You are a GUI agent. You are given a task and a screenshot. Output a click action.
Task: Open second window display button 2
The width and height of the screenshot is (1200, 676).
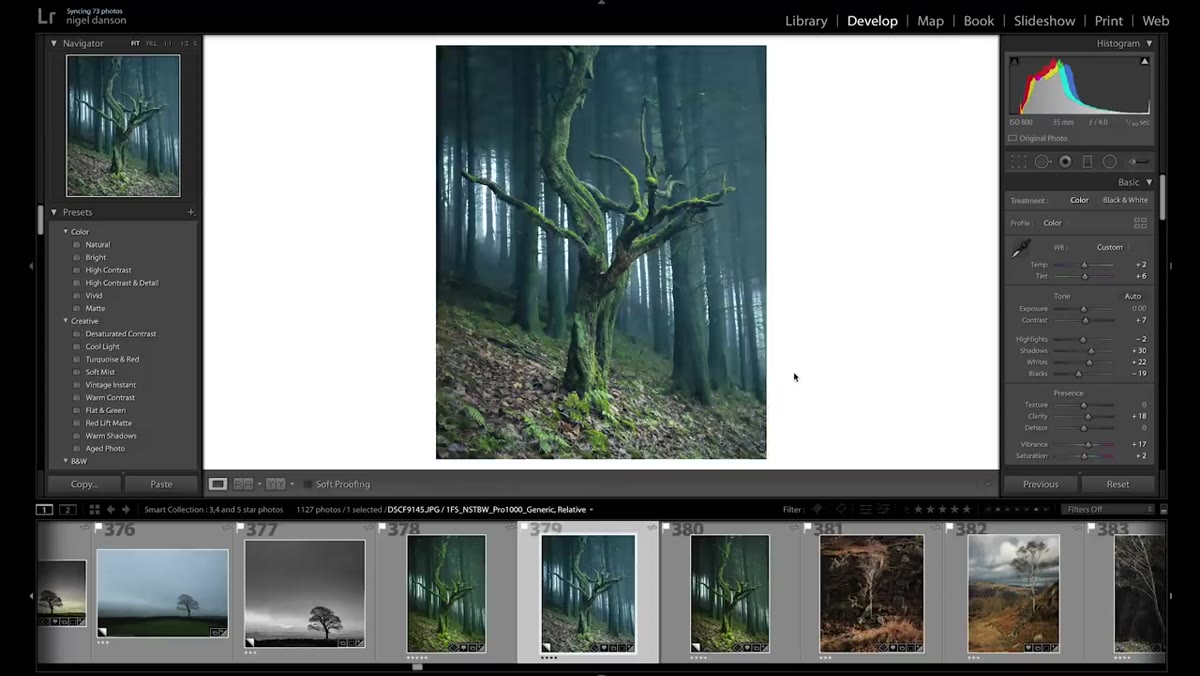coord(67,509)
